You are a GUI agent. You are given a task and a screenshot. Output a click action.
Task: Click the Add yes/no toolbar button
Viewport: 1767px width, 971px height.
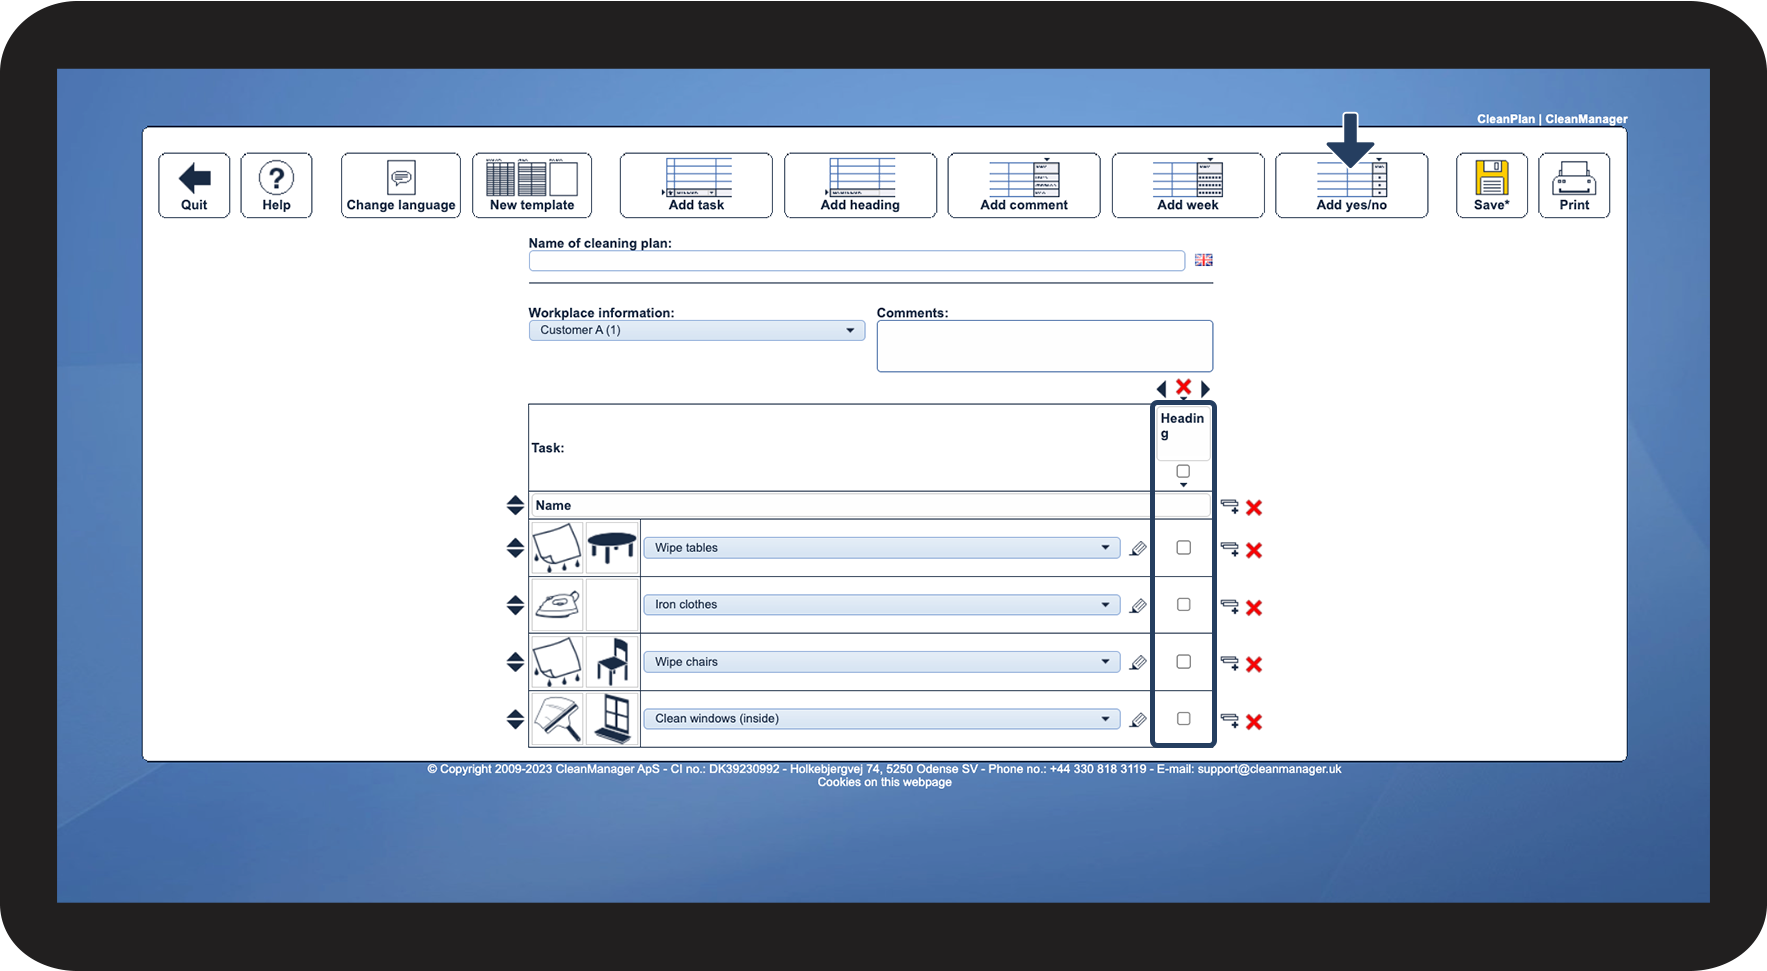[1352, 185]
